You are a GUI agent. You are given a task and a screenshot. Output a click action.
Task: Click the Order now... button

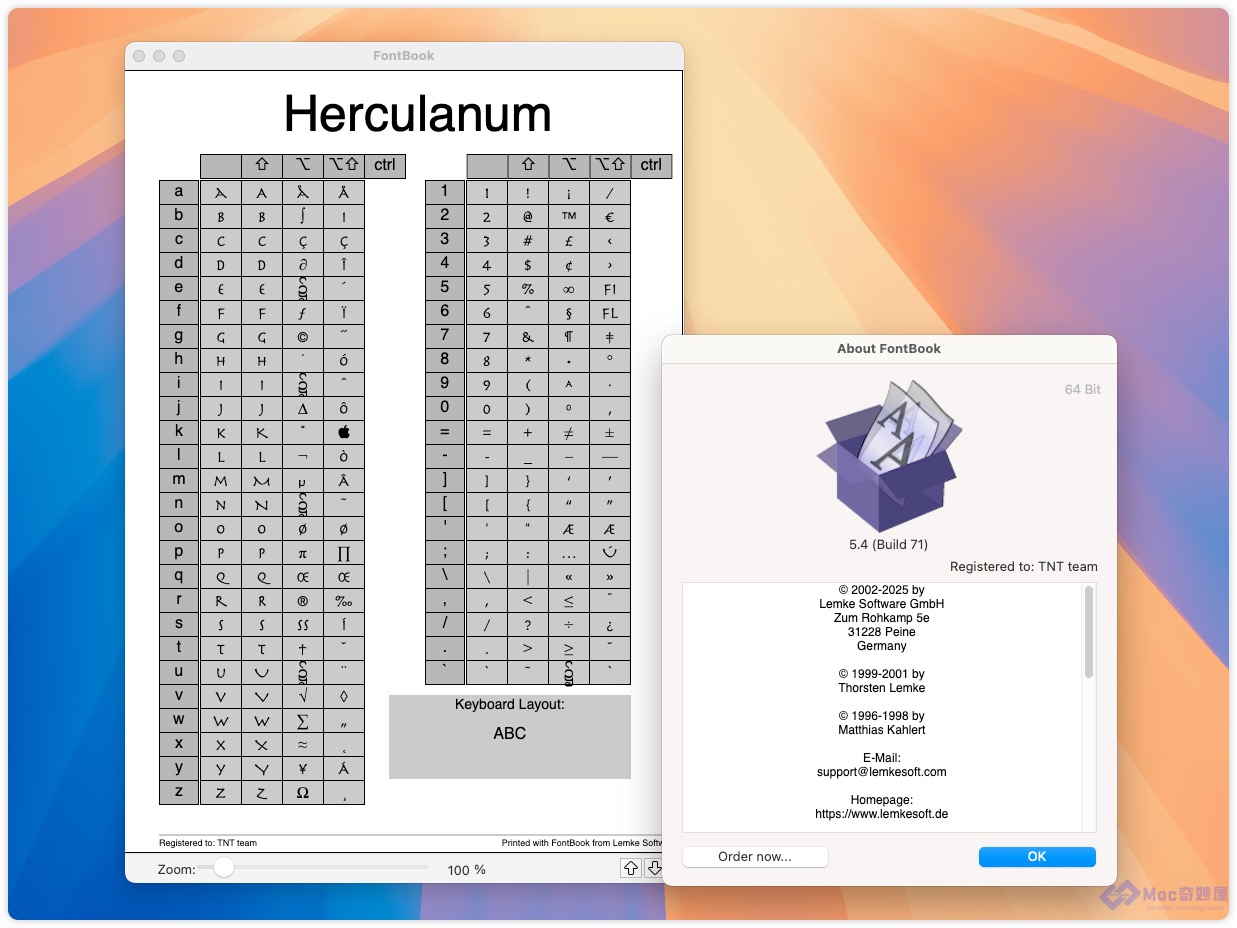pos(755,856)
